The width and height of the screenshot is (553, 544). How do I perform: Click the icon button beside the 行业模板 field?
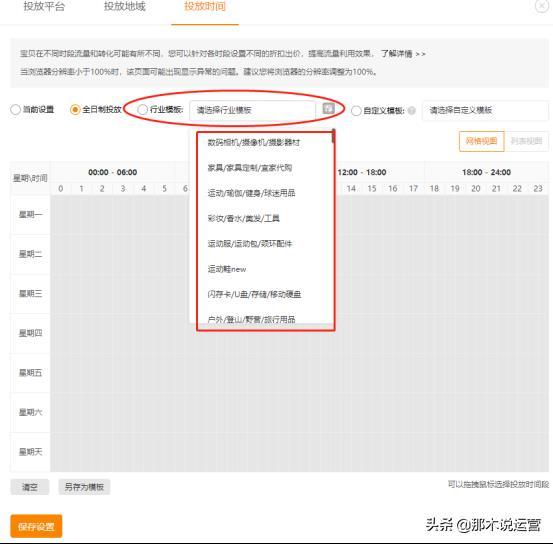tap(328, 108)
